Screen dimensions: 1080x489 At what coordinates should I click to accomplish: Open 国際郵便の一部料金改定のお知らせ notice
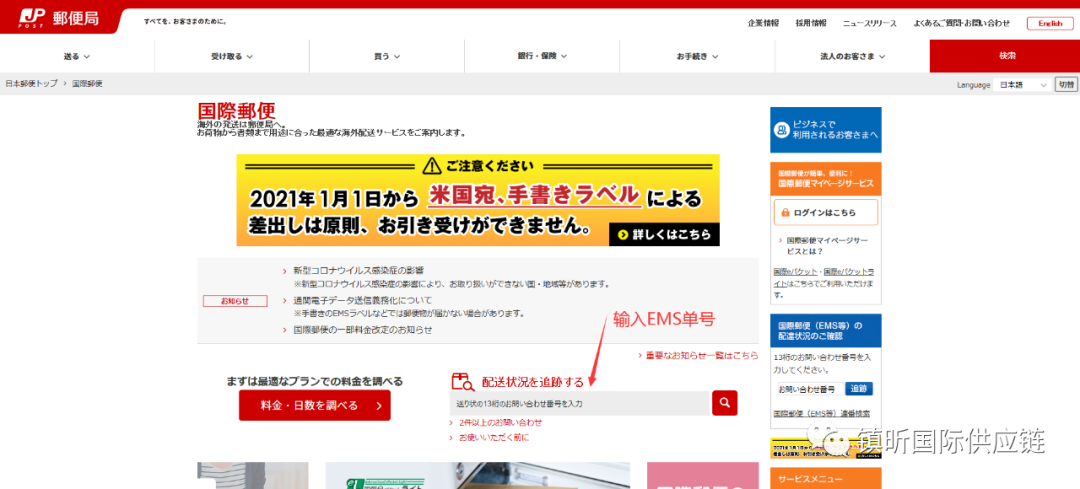[x=362, y=330]
